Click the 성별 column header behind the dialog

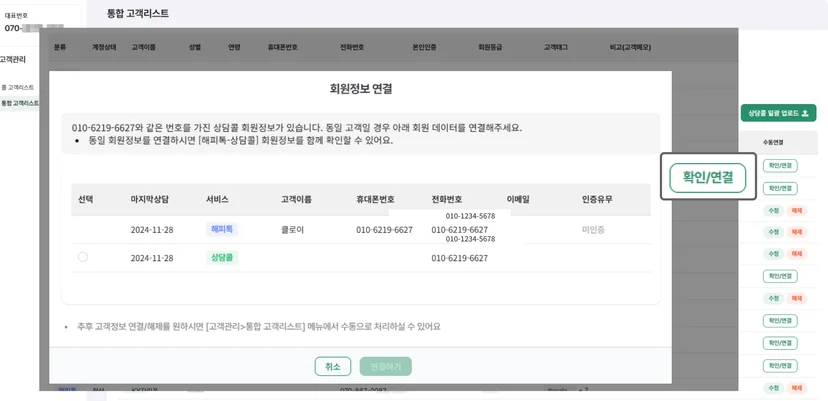(x=195, y=47)
